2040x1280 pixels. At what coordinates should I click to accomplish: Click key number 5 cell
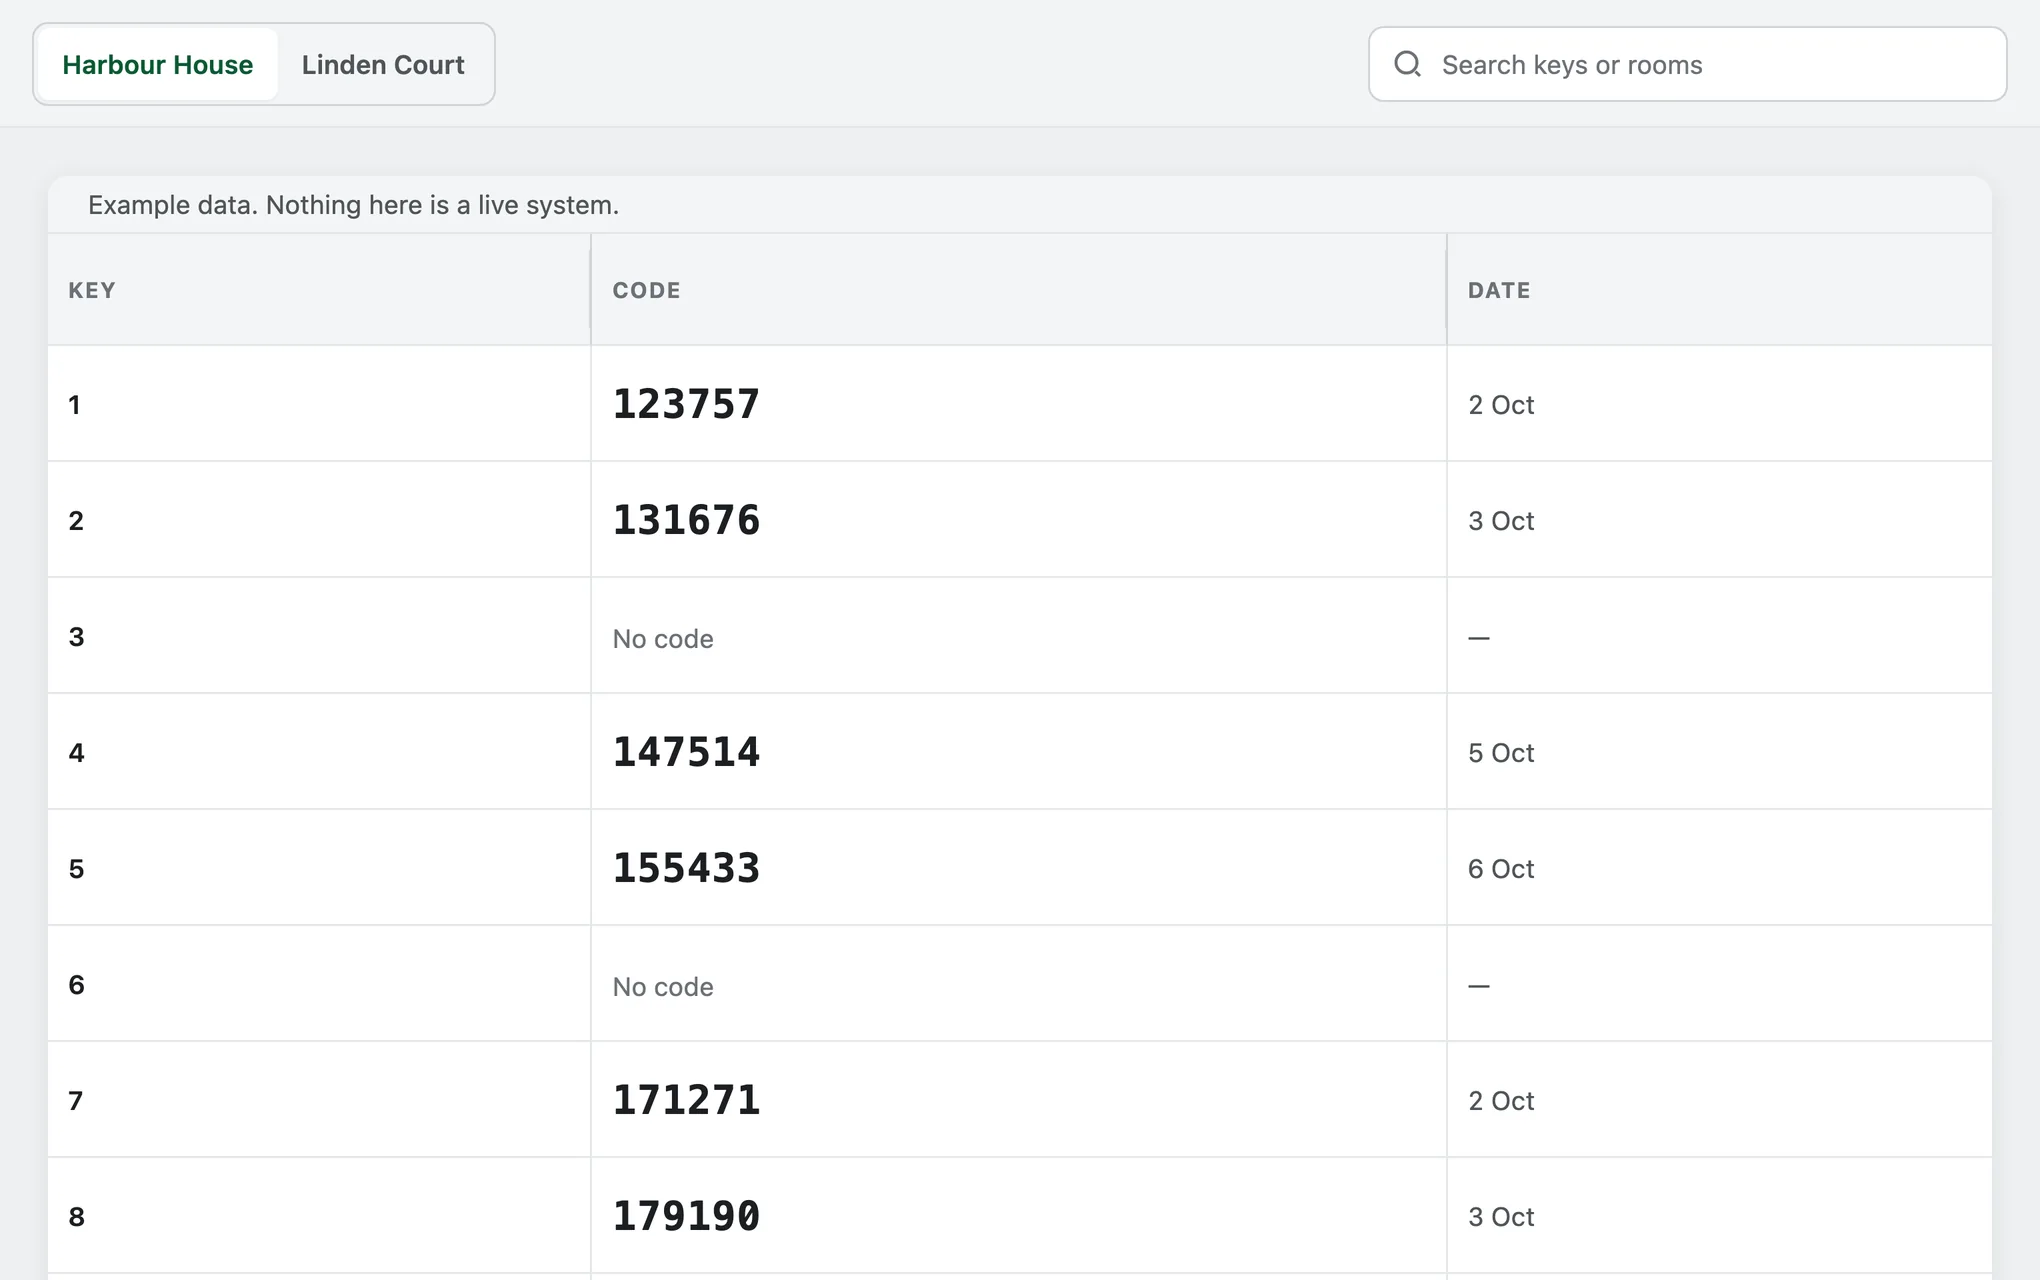319,868
